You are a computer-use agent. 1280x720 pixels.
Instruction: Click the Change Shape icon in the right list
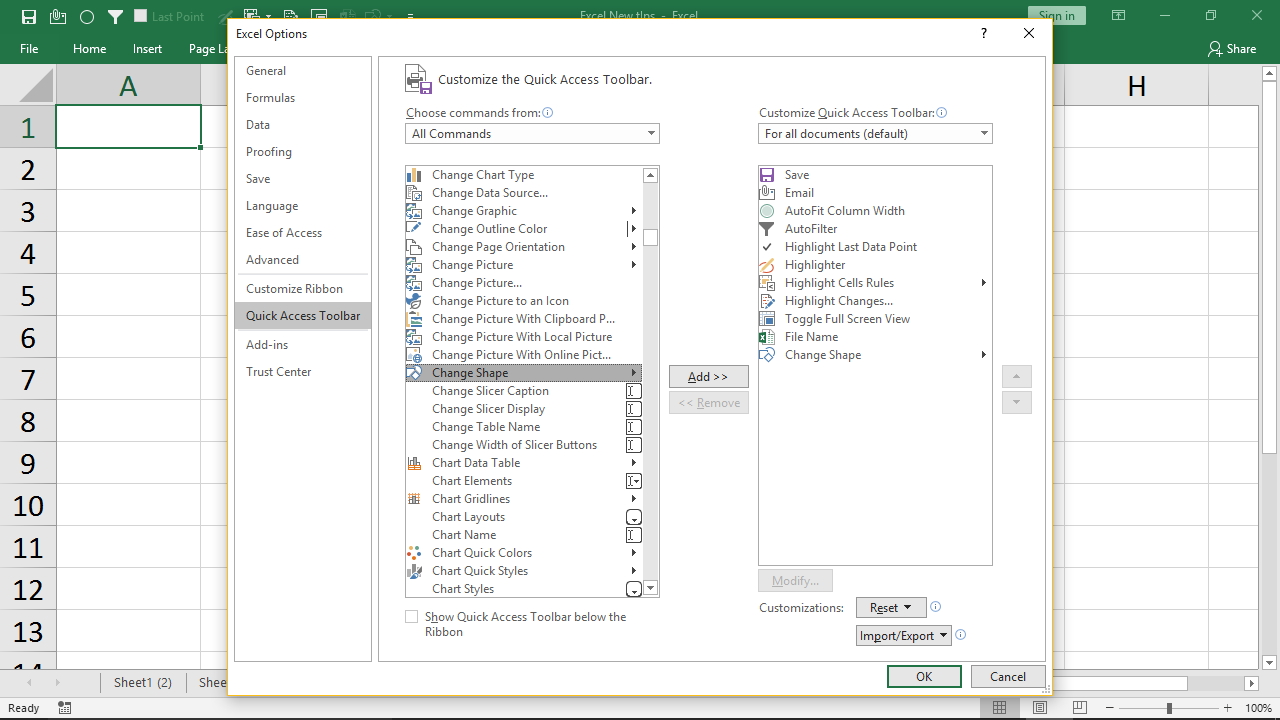[x=767, y=355]
